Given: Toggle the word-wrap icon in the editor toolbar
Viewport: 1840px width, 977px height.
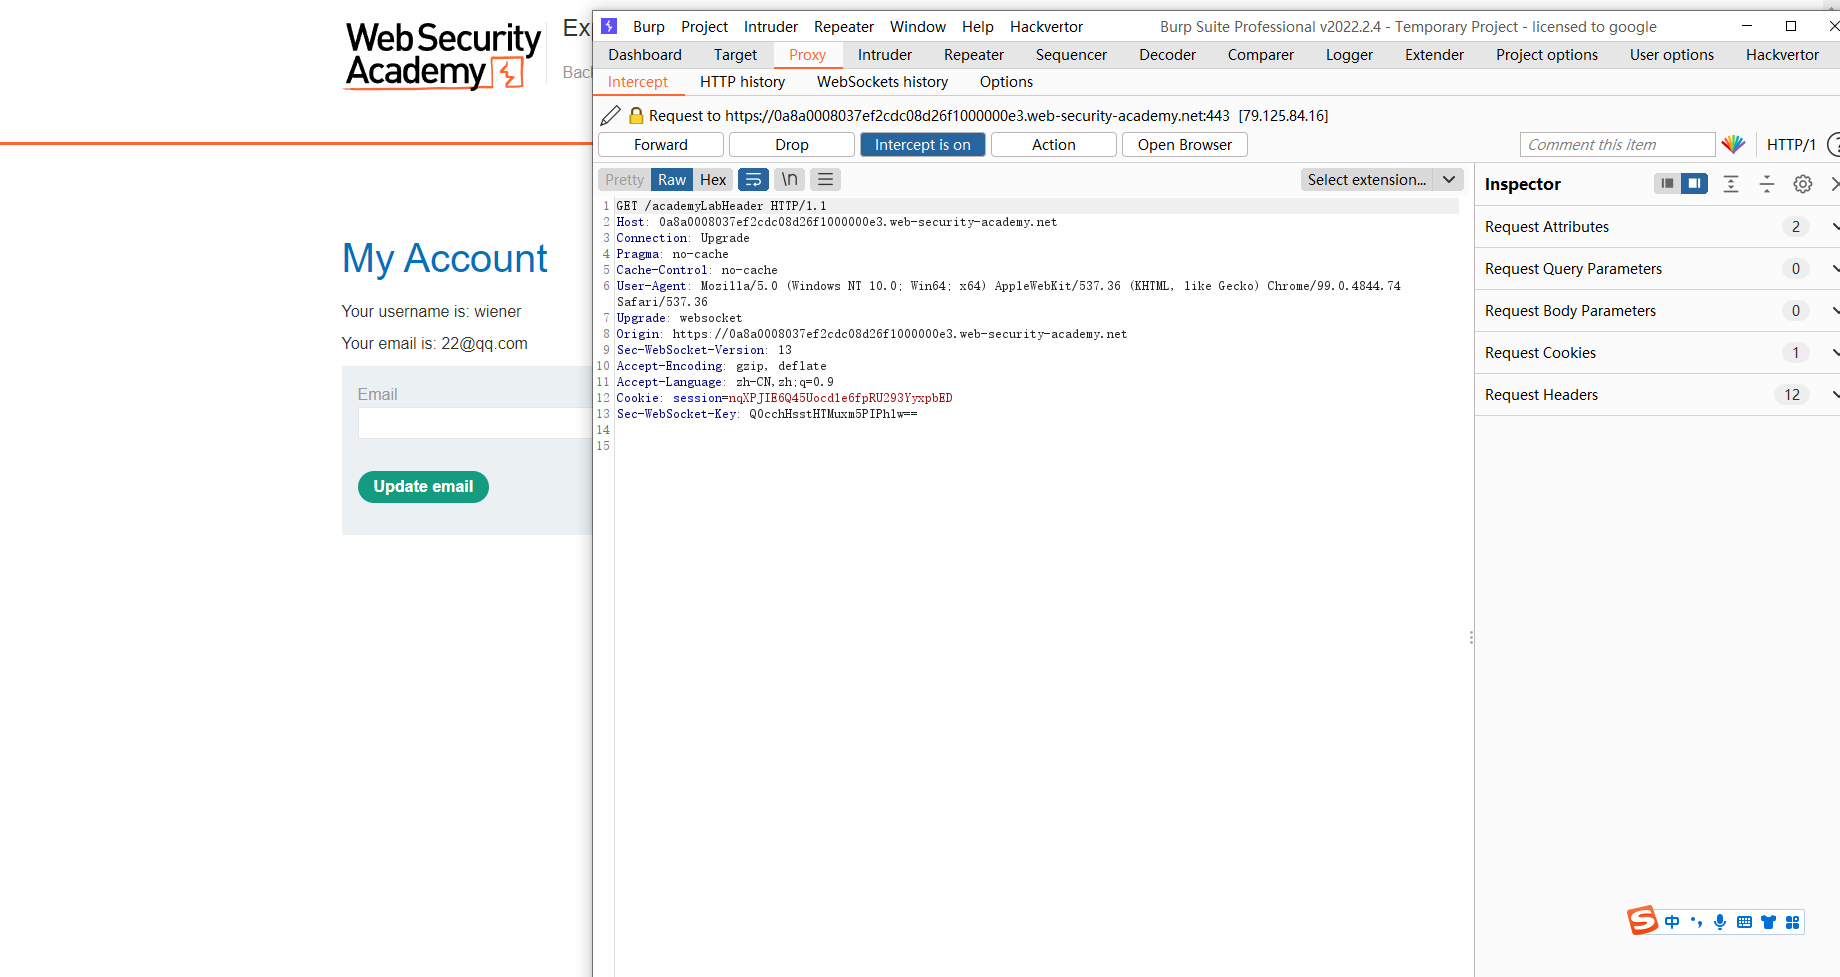Looking at the screenshot, I should [753, 180].
